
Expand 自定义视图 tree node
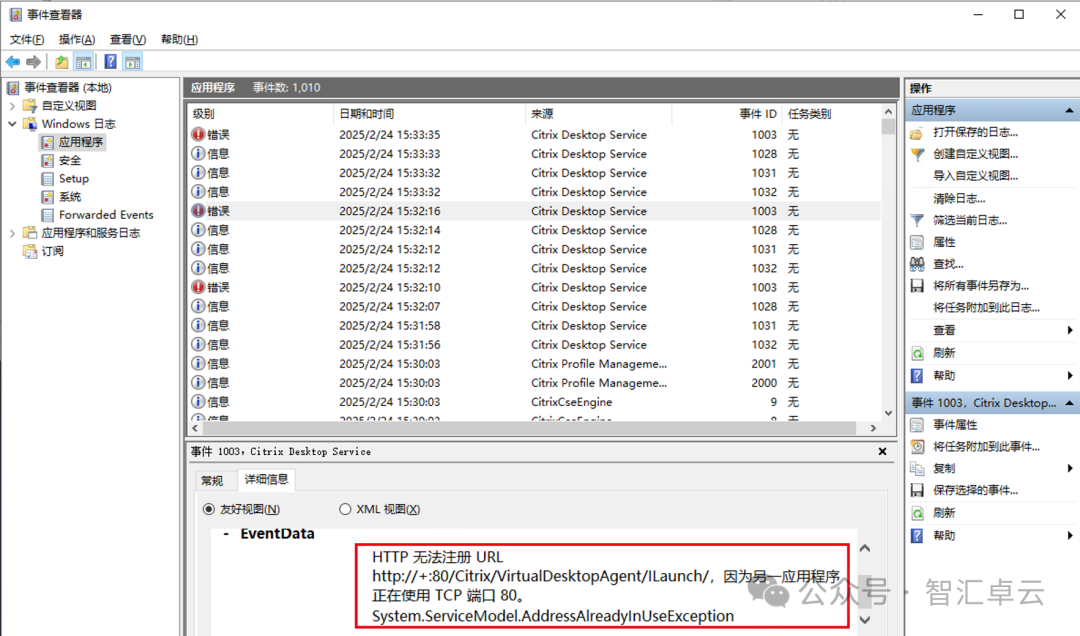click(x=12, y=106)
